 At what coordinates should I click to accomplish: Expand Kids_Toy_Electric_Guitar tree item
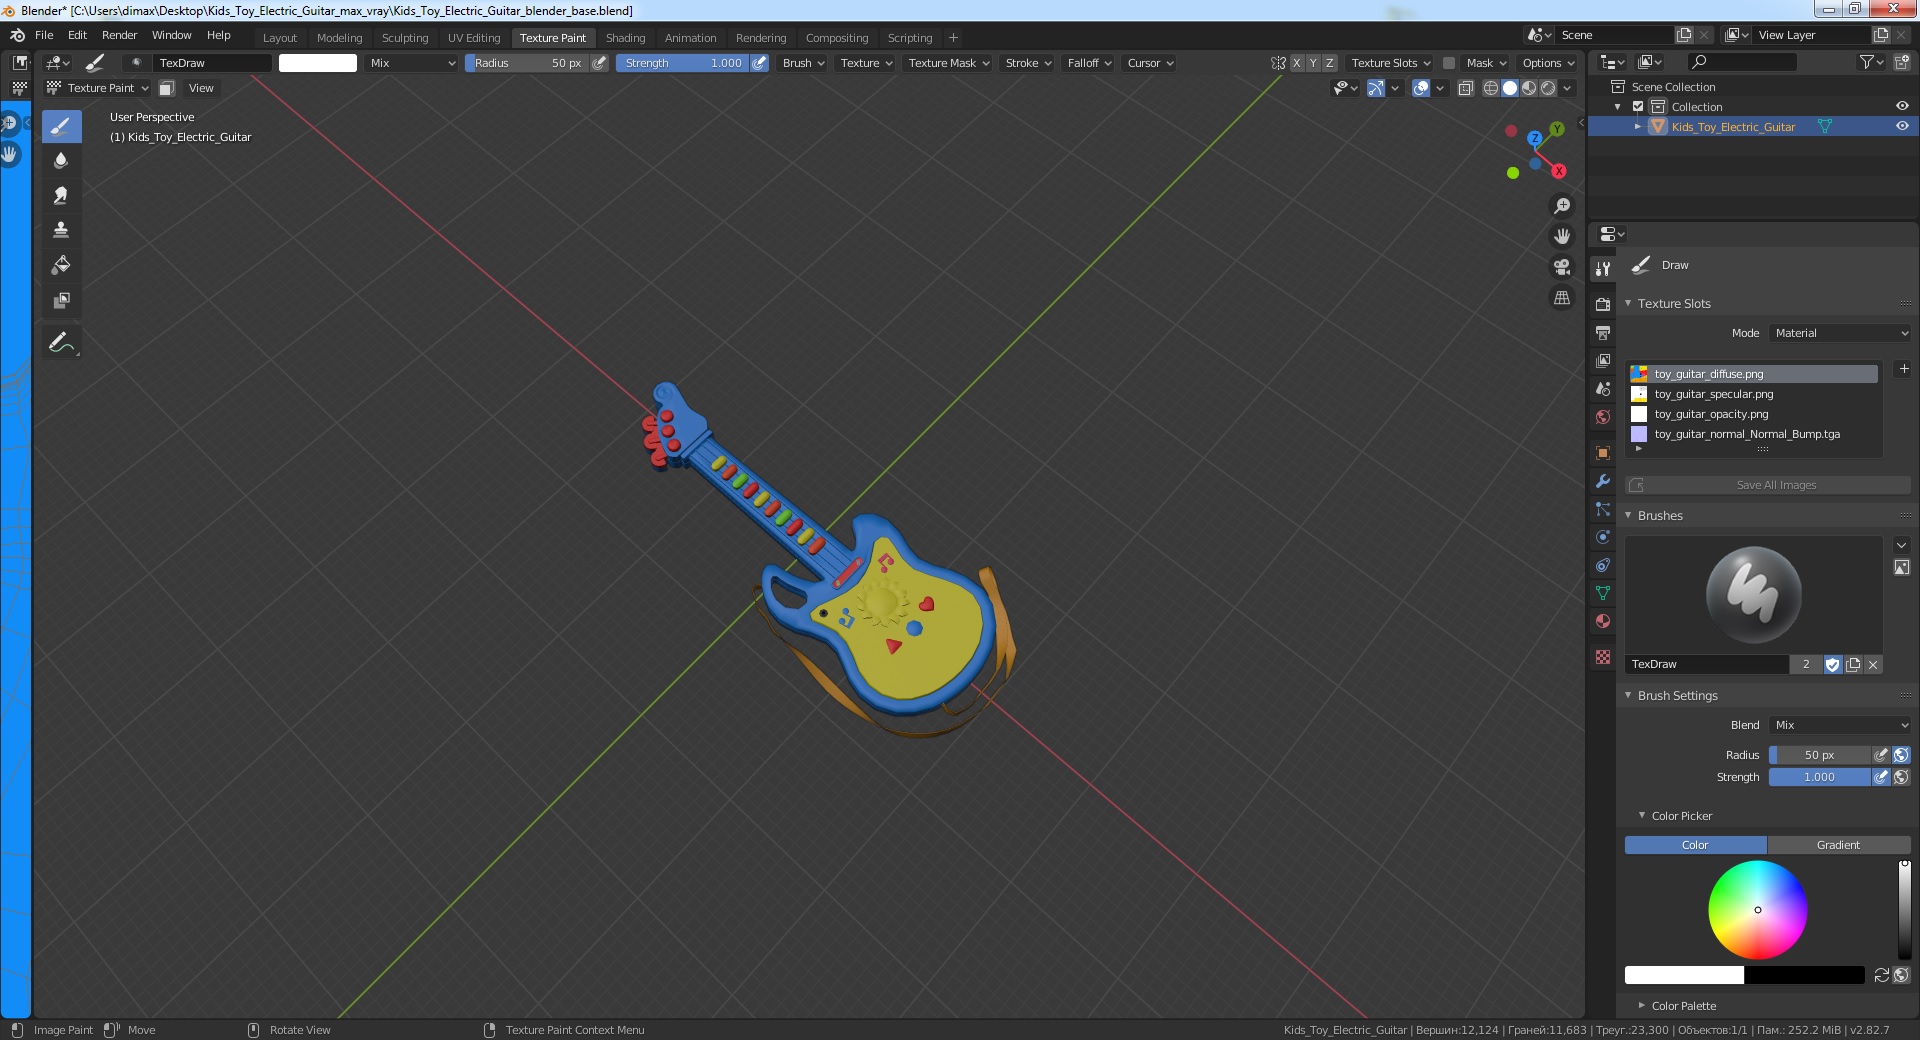[x=1637, y=127]
